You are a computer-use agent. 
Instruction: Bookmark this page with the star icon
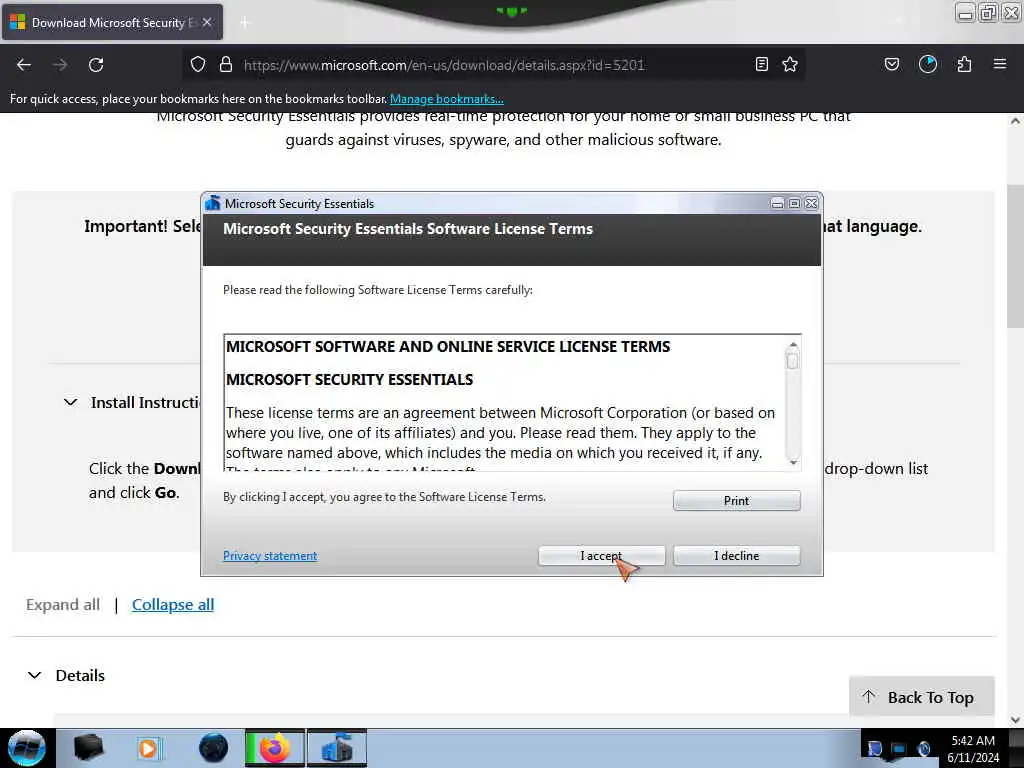click(x=790, y=64)
